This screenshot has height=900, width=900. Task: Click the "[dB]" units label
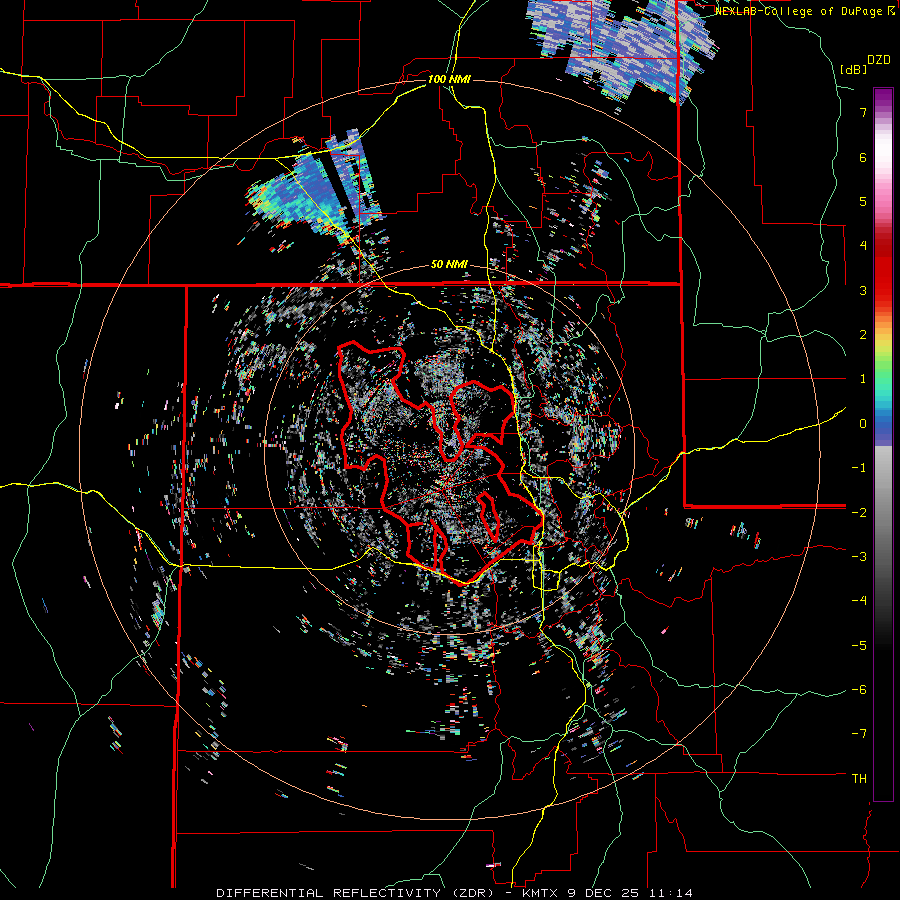854,69
